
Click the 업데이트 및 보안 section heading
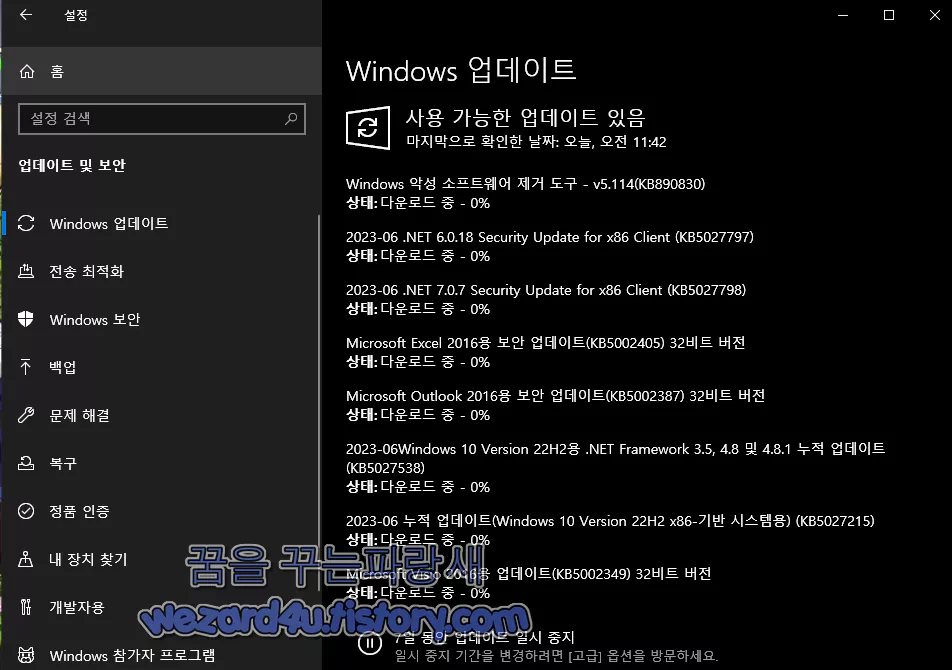72,165
